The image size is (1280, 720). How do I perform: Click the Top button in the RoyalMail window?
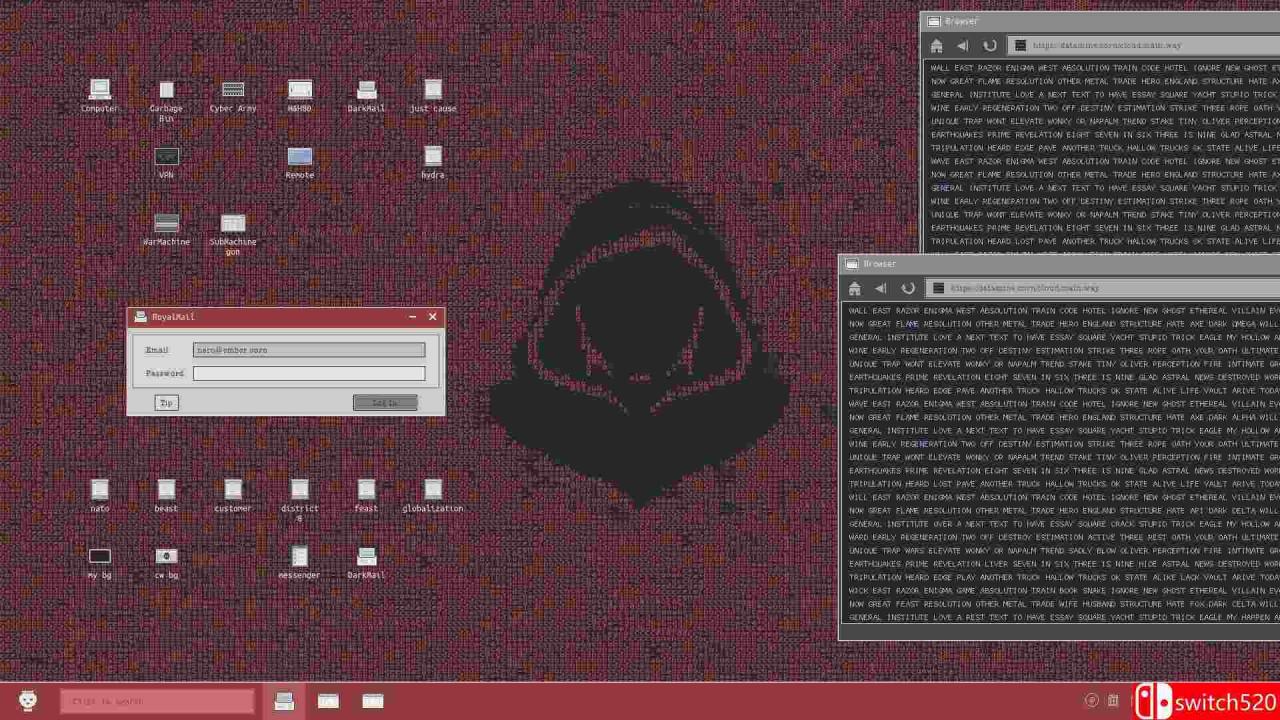(166, 402)
